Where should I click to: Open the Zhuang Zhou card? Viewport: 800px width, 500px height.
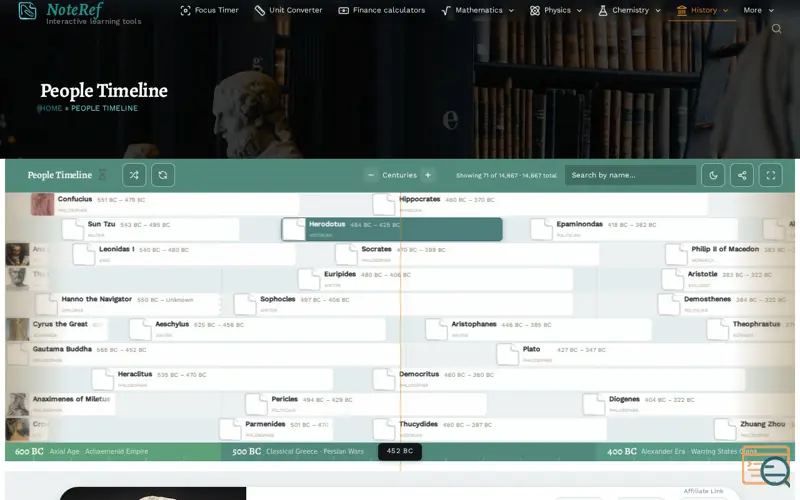point(754,429)
